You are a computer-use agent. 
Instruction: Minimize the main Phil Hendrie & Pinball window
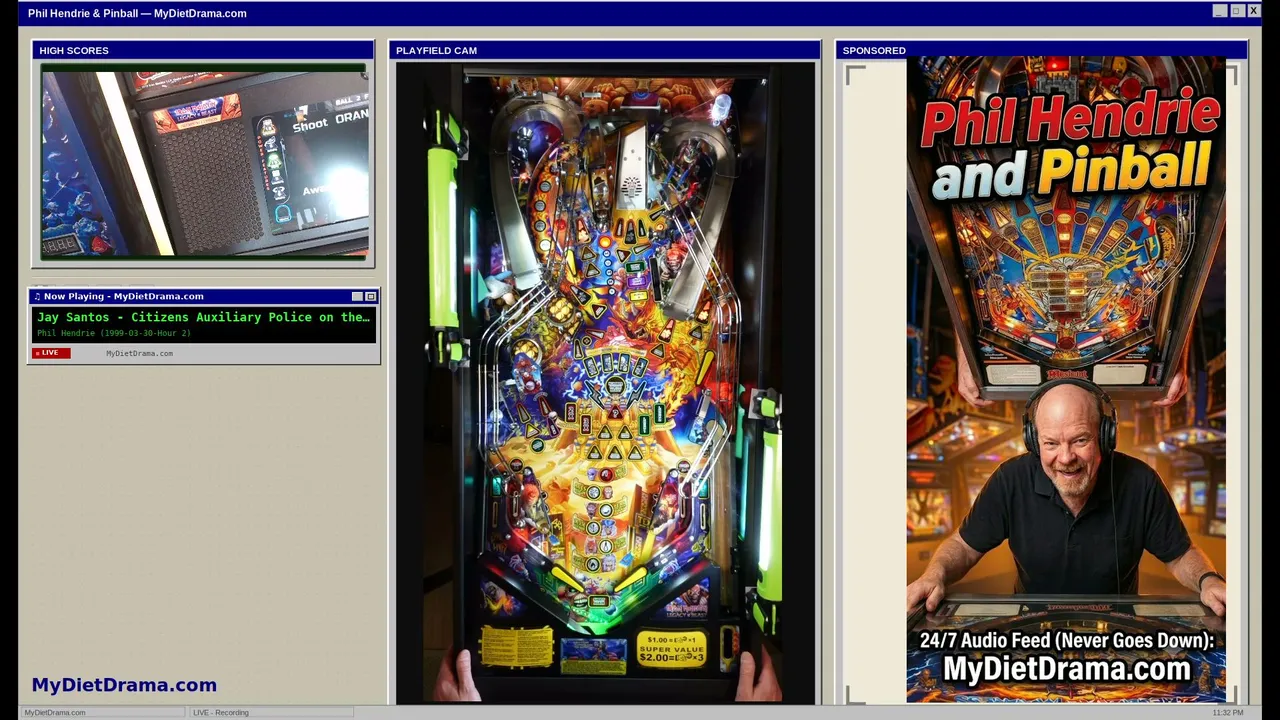(x=1219, y=11)
